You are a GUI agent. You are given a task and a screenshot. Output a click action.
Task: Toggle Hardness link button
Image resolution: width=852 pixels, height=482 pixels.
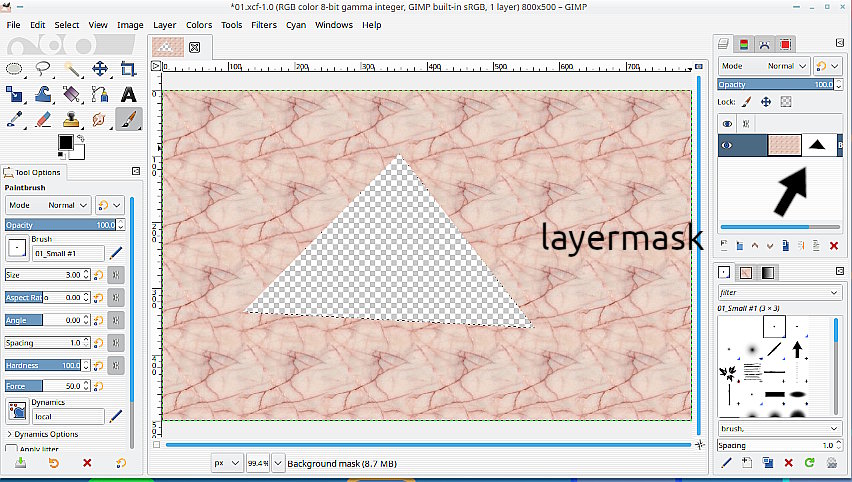tap(116, 366)
